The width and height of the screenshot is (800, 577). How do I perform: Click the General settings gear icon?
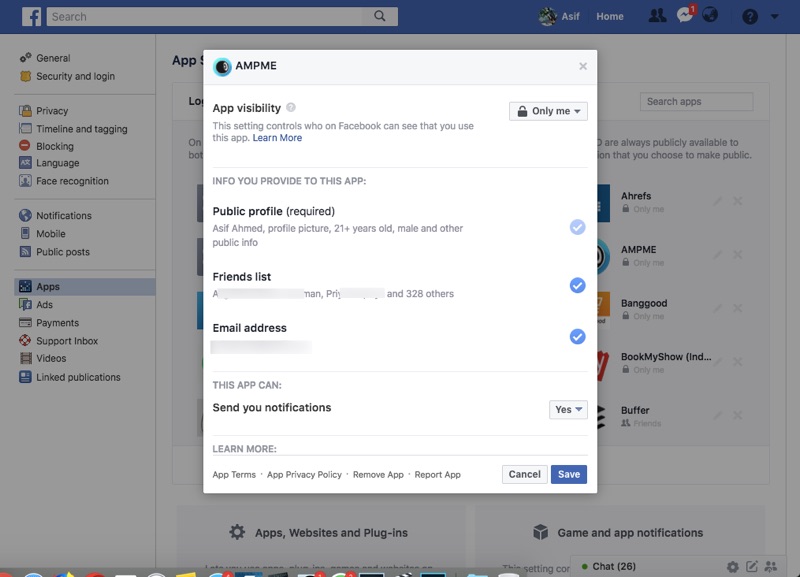pyautogui.click(x=25, y=58)
